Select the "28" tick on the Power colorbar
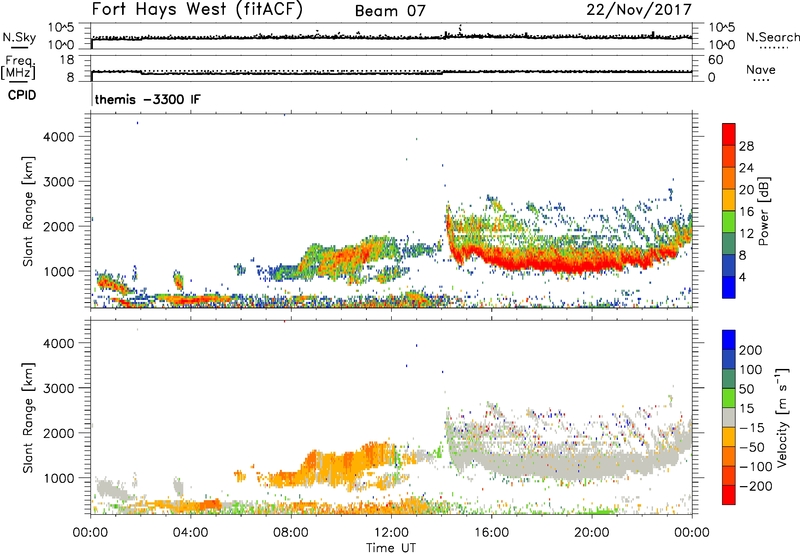This screenshot has height=554, width=800. point(746,146)
